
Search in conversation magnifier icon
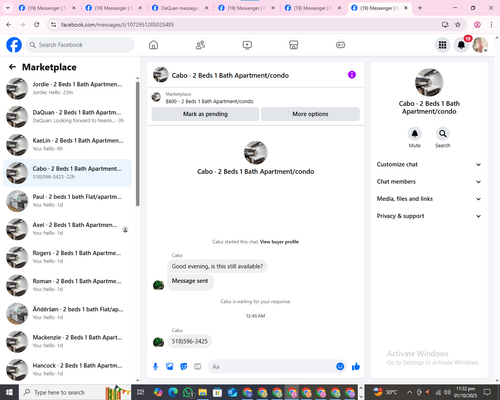point(443,134)
